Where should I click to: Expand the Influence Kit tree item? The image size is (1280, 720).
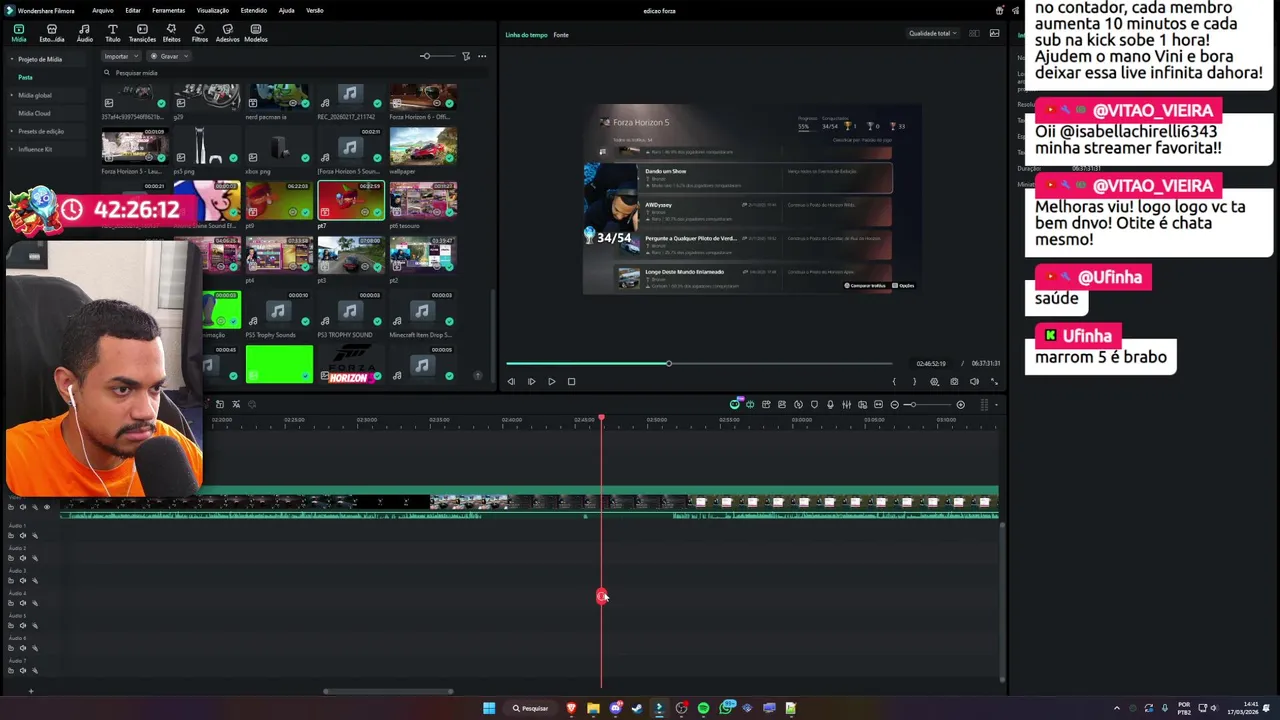(x=12, y=149)
